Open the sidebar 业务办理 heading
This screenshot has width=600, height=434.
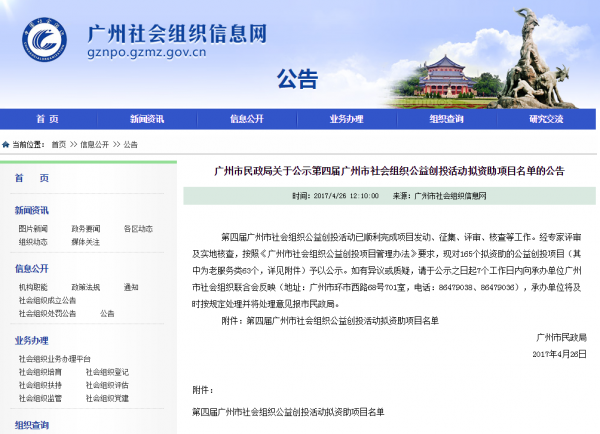pos(32,341)
